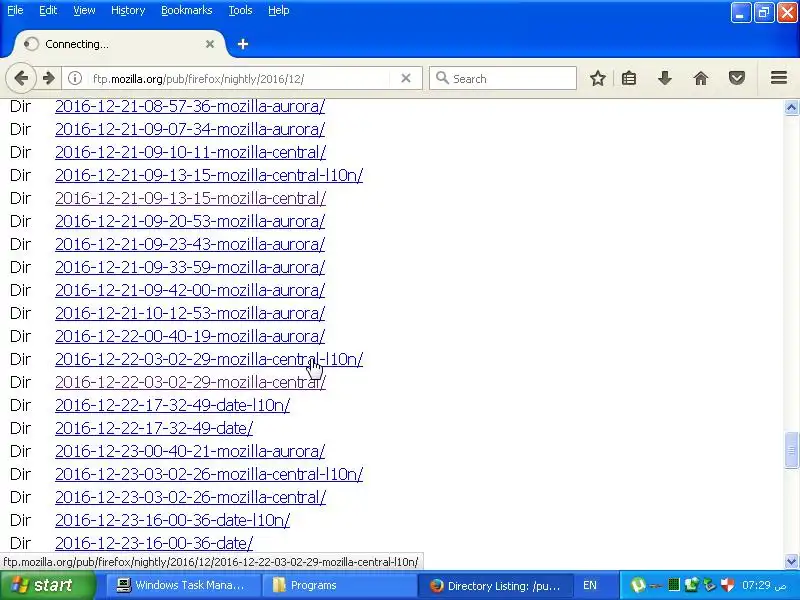Image resolution: width=800 pixels, height=600 pixels.
Task: Show bookmarks list icon in toolbar
Action: point(629,78)
